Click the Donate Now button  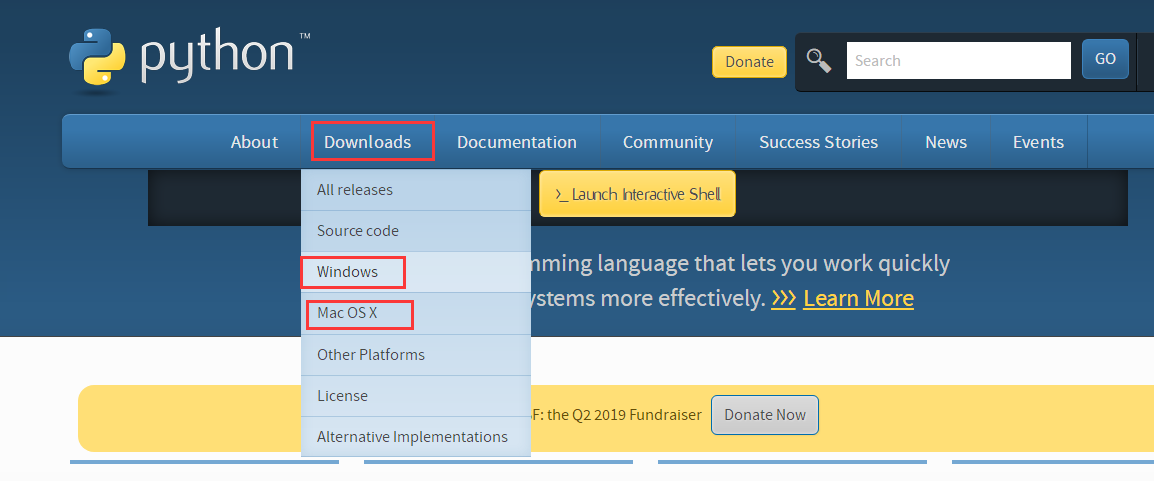click(765, 415)
